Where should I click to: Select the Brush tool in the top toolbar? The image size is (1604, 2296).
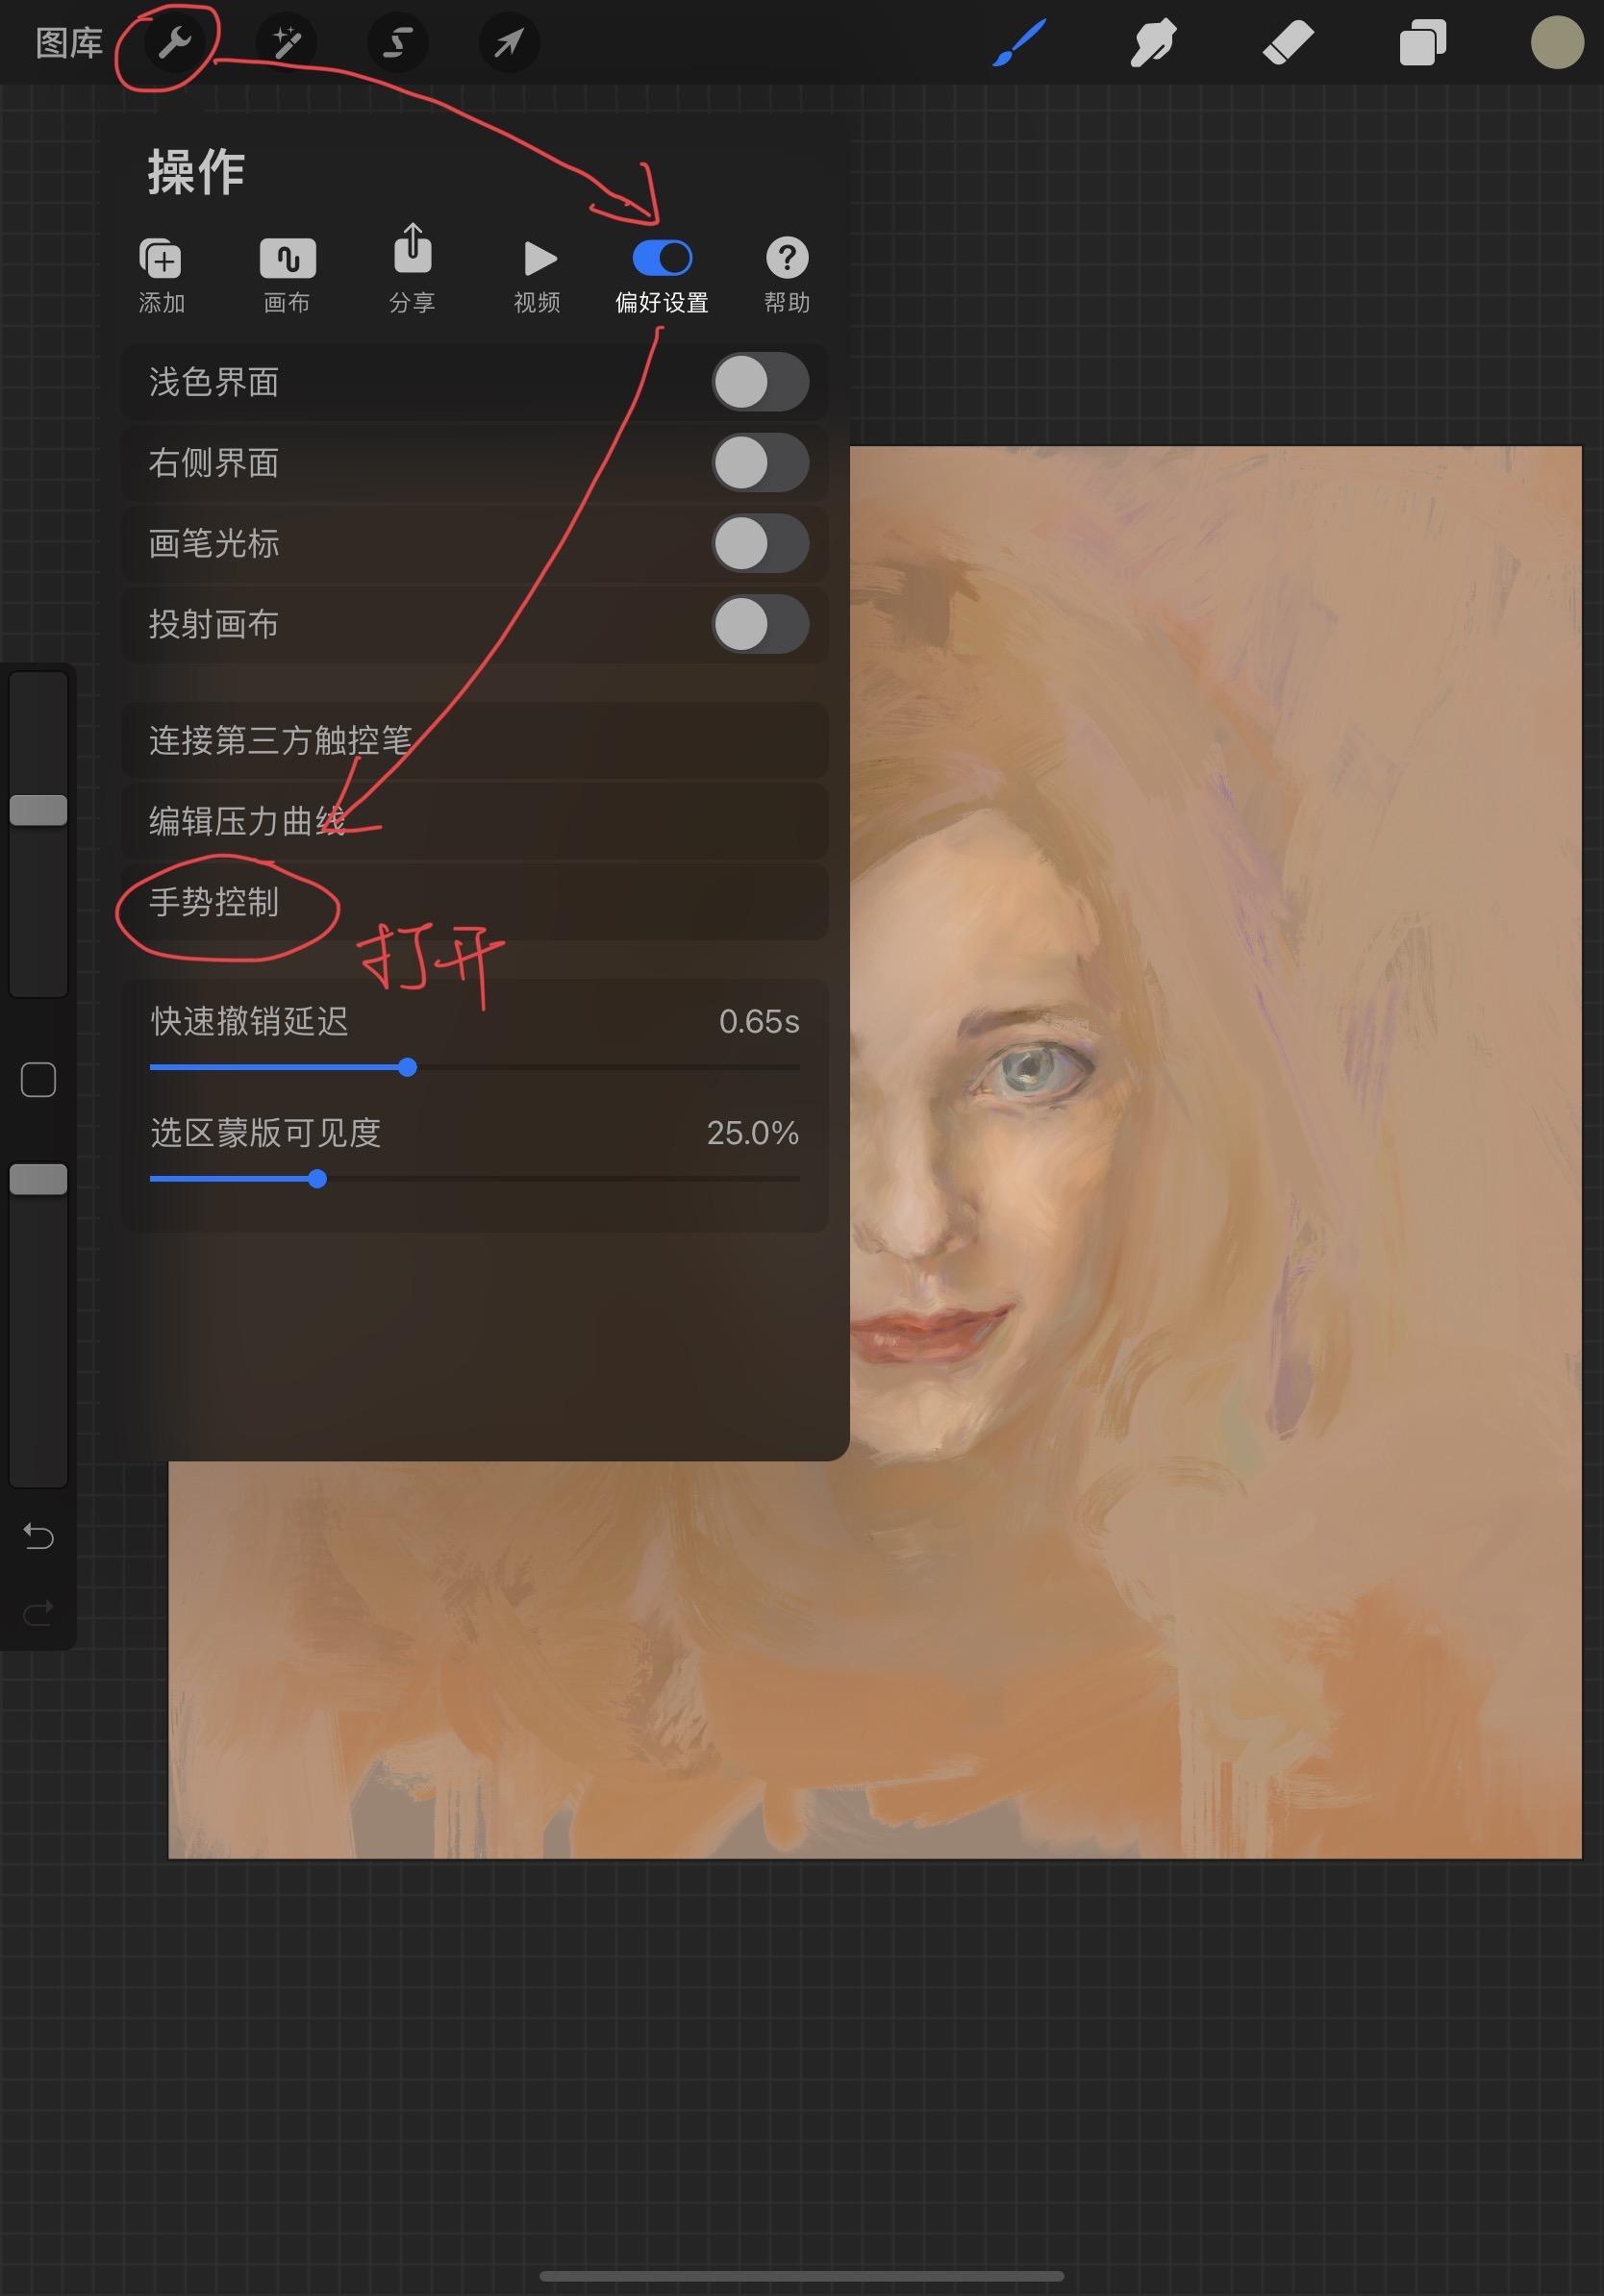pyautogui.click(x=1020, y=42)
